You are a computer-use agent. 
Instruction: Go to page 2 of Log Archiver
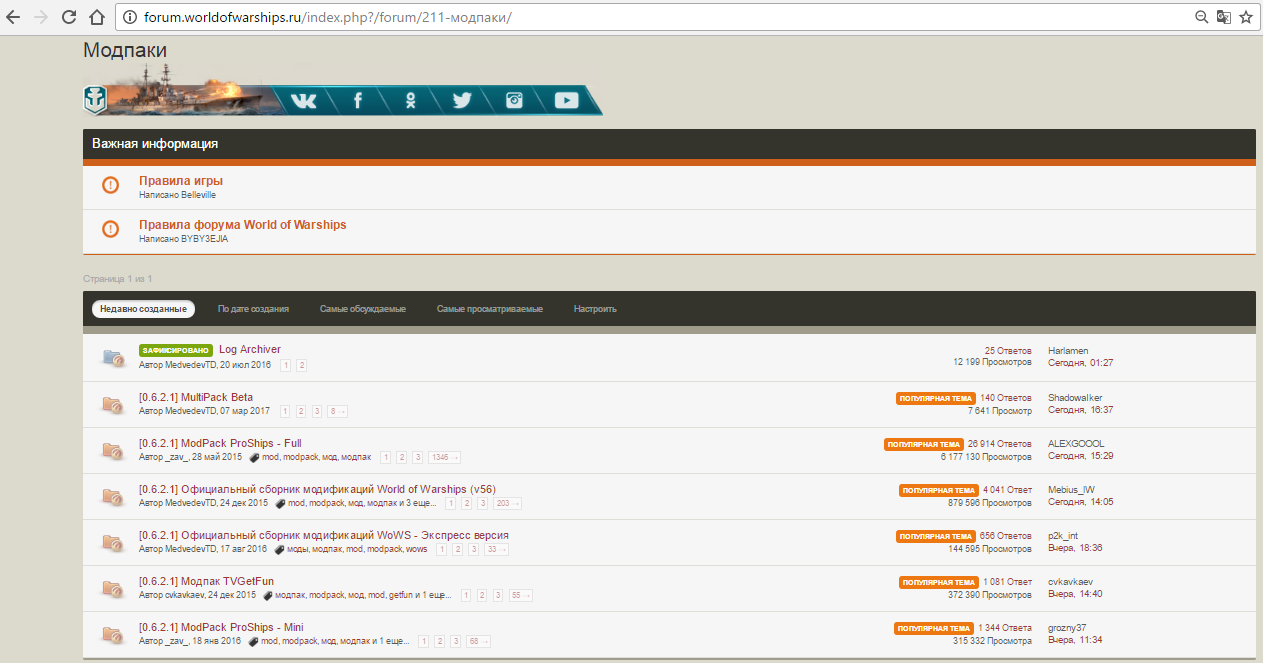pos(301,365)
